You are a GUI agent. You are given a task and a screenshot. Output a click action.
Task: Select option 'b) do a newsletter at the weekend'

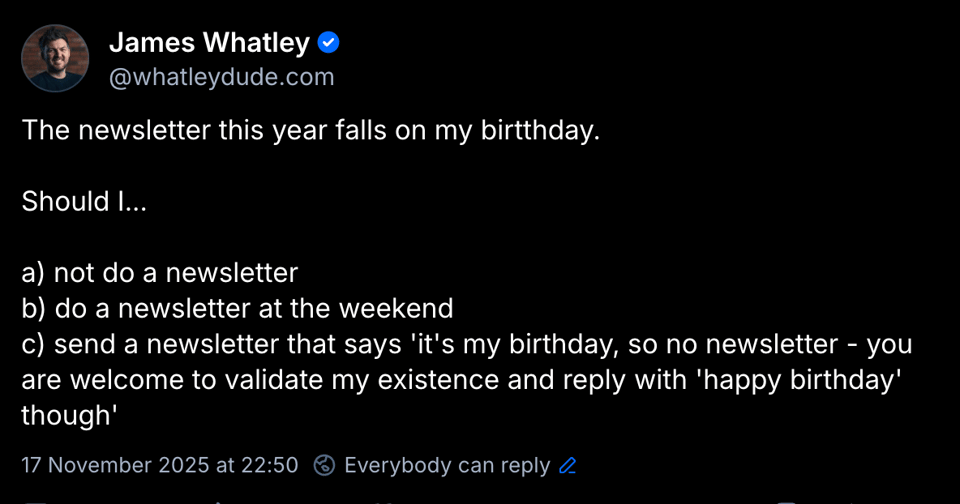237,307
